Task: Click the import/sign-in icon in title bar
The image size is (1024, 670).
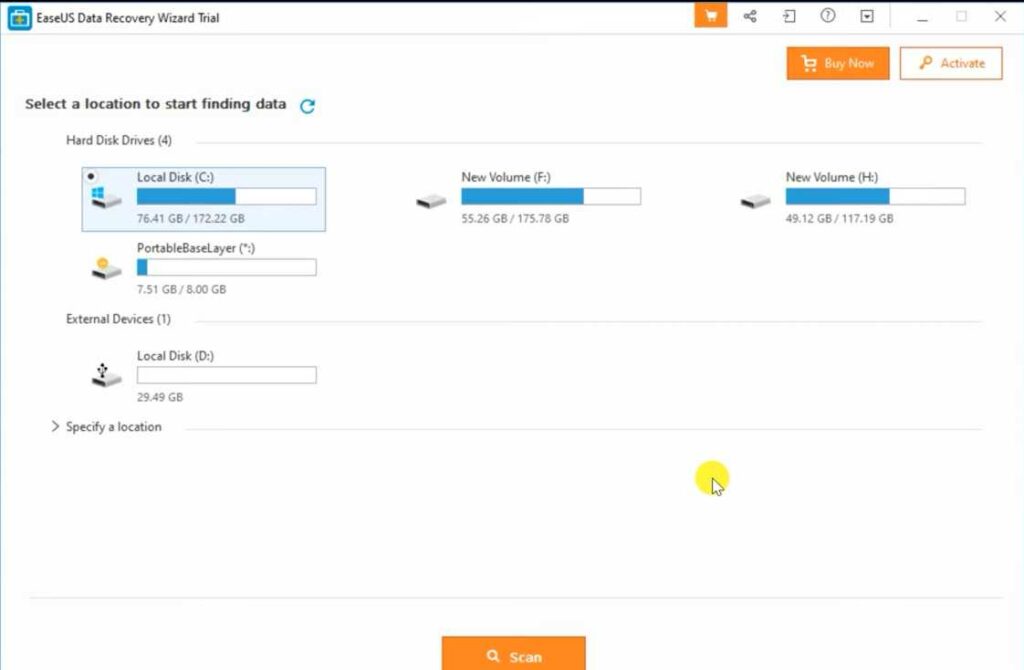Action: 789,16
